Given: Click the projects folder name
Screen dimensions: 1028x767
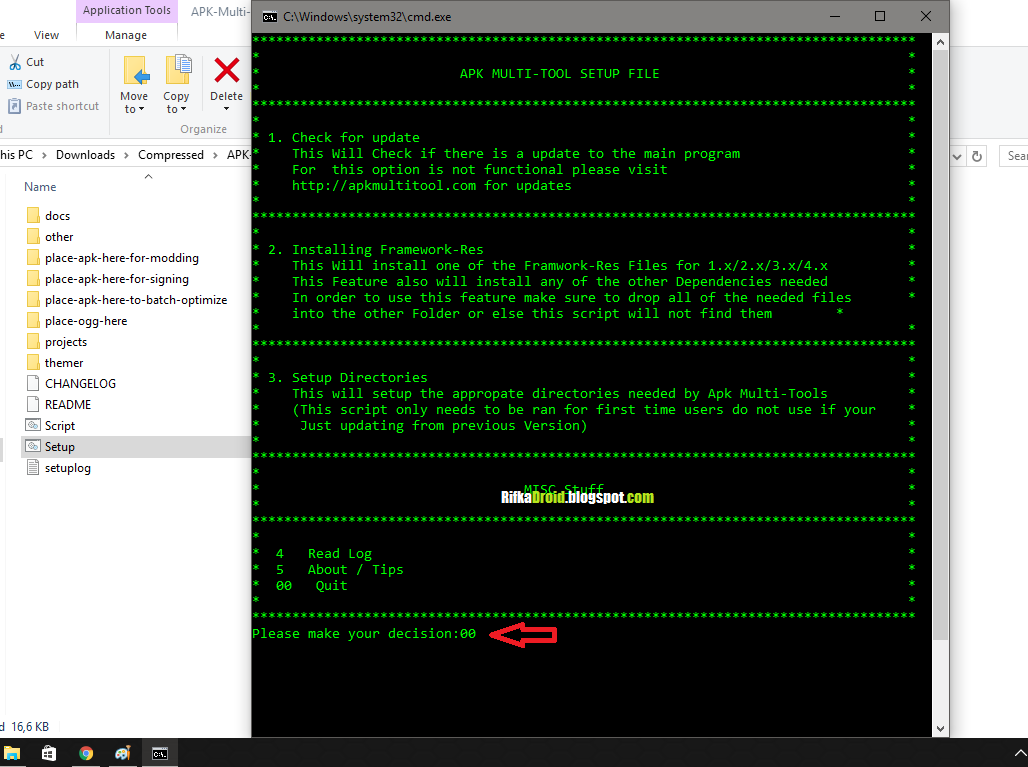Looking at the screenshot, I should (x=66, y=342).
